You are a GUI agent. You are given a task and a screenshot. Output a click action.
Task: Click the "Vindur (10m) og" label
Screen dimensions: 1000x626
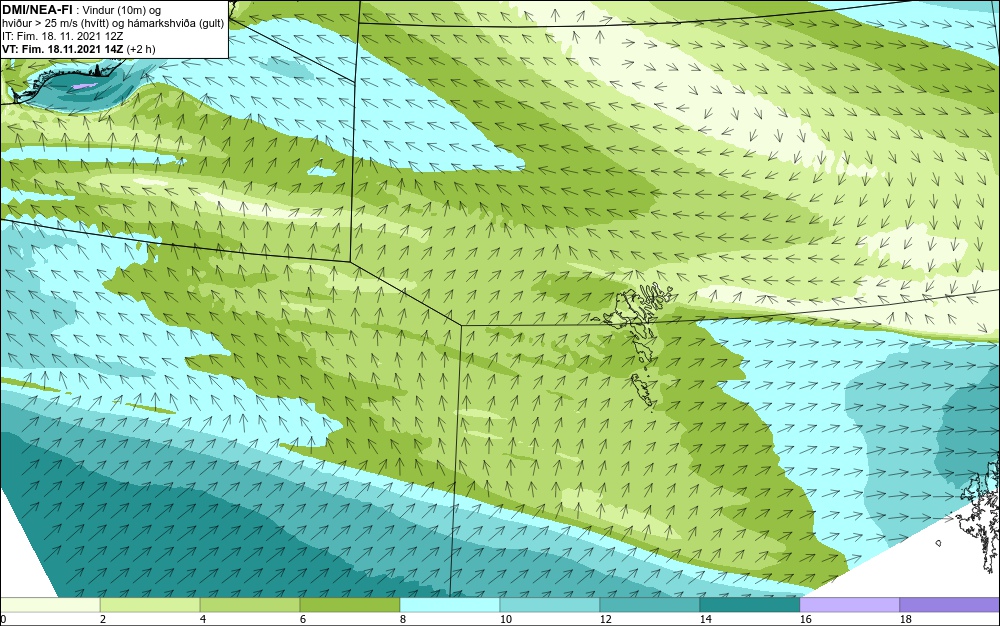click(x=122, y=10)
